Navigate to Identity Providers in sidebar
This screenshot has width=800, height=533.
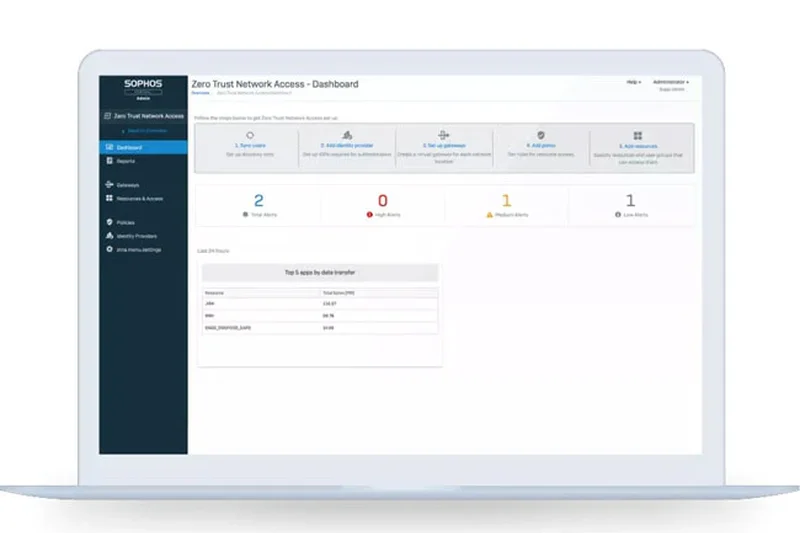(136, 236)
